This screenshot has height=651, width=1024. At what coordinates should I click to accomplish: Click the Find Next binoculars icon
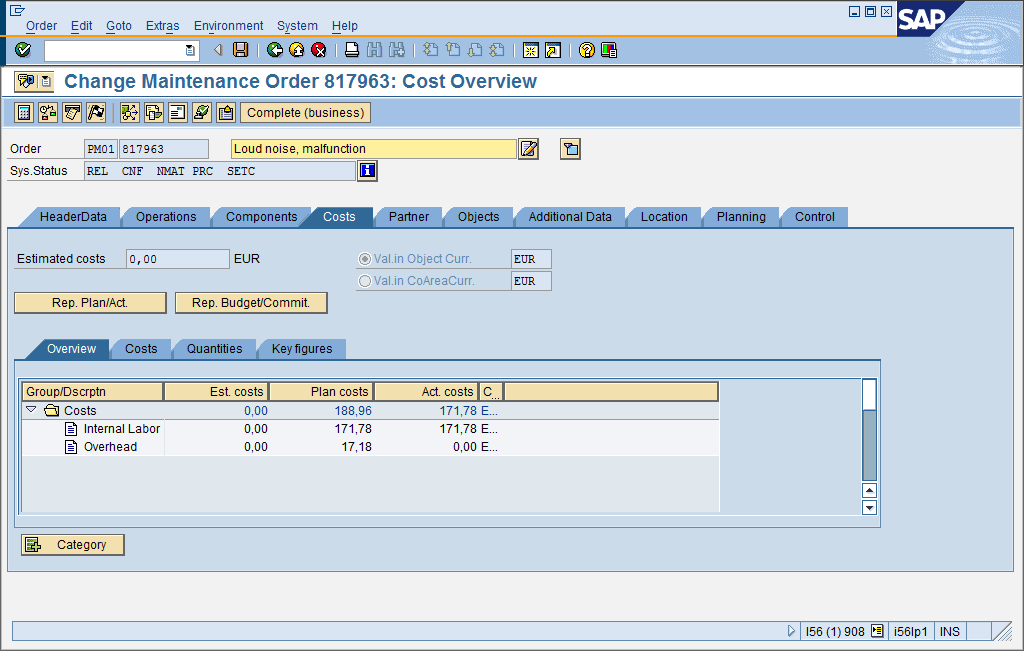[x=396, y=50]
